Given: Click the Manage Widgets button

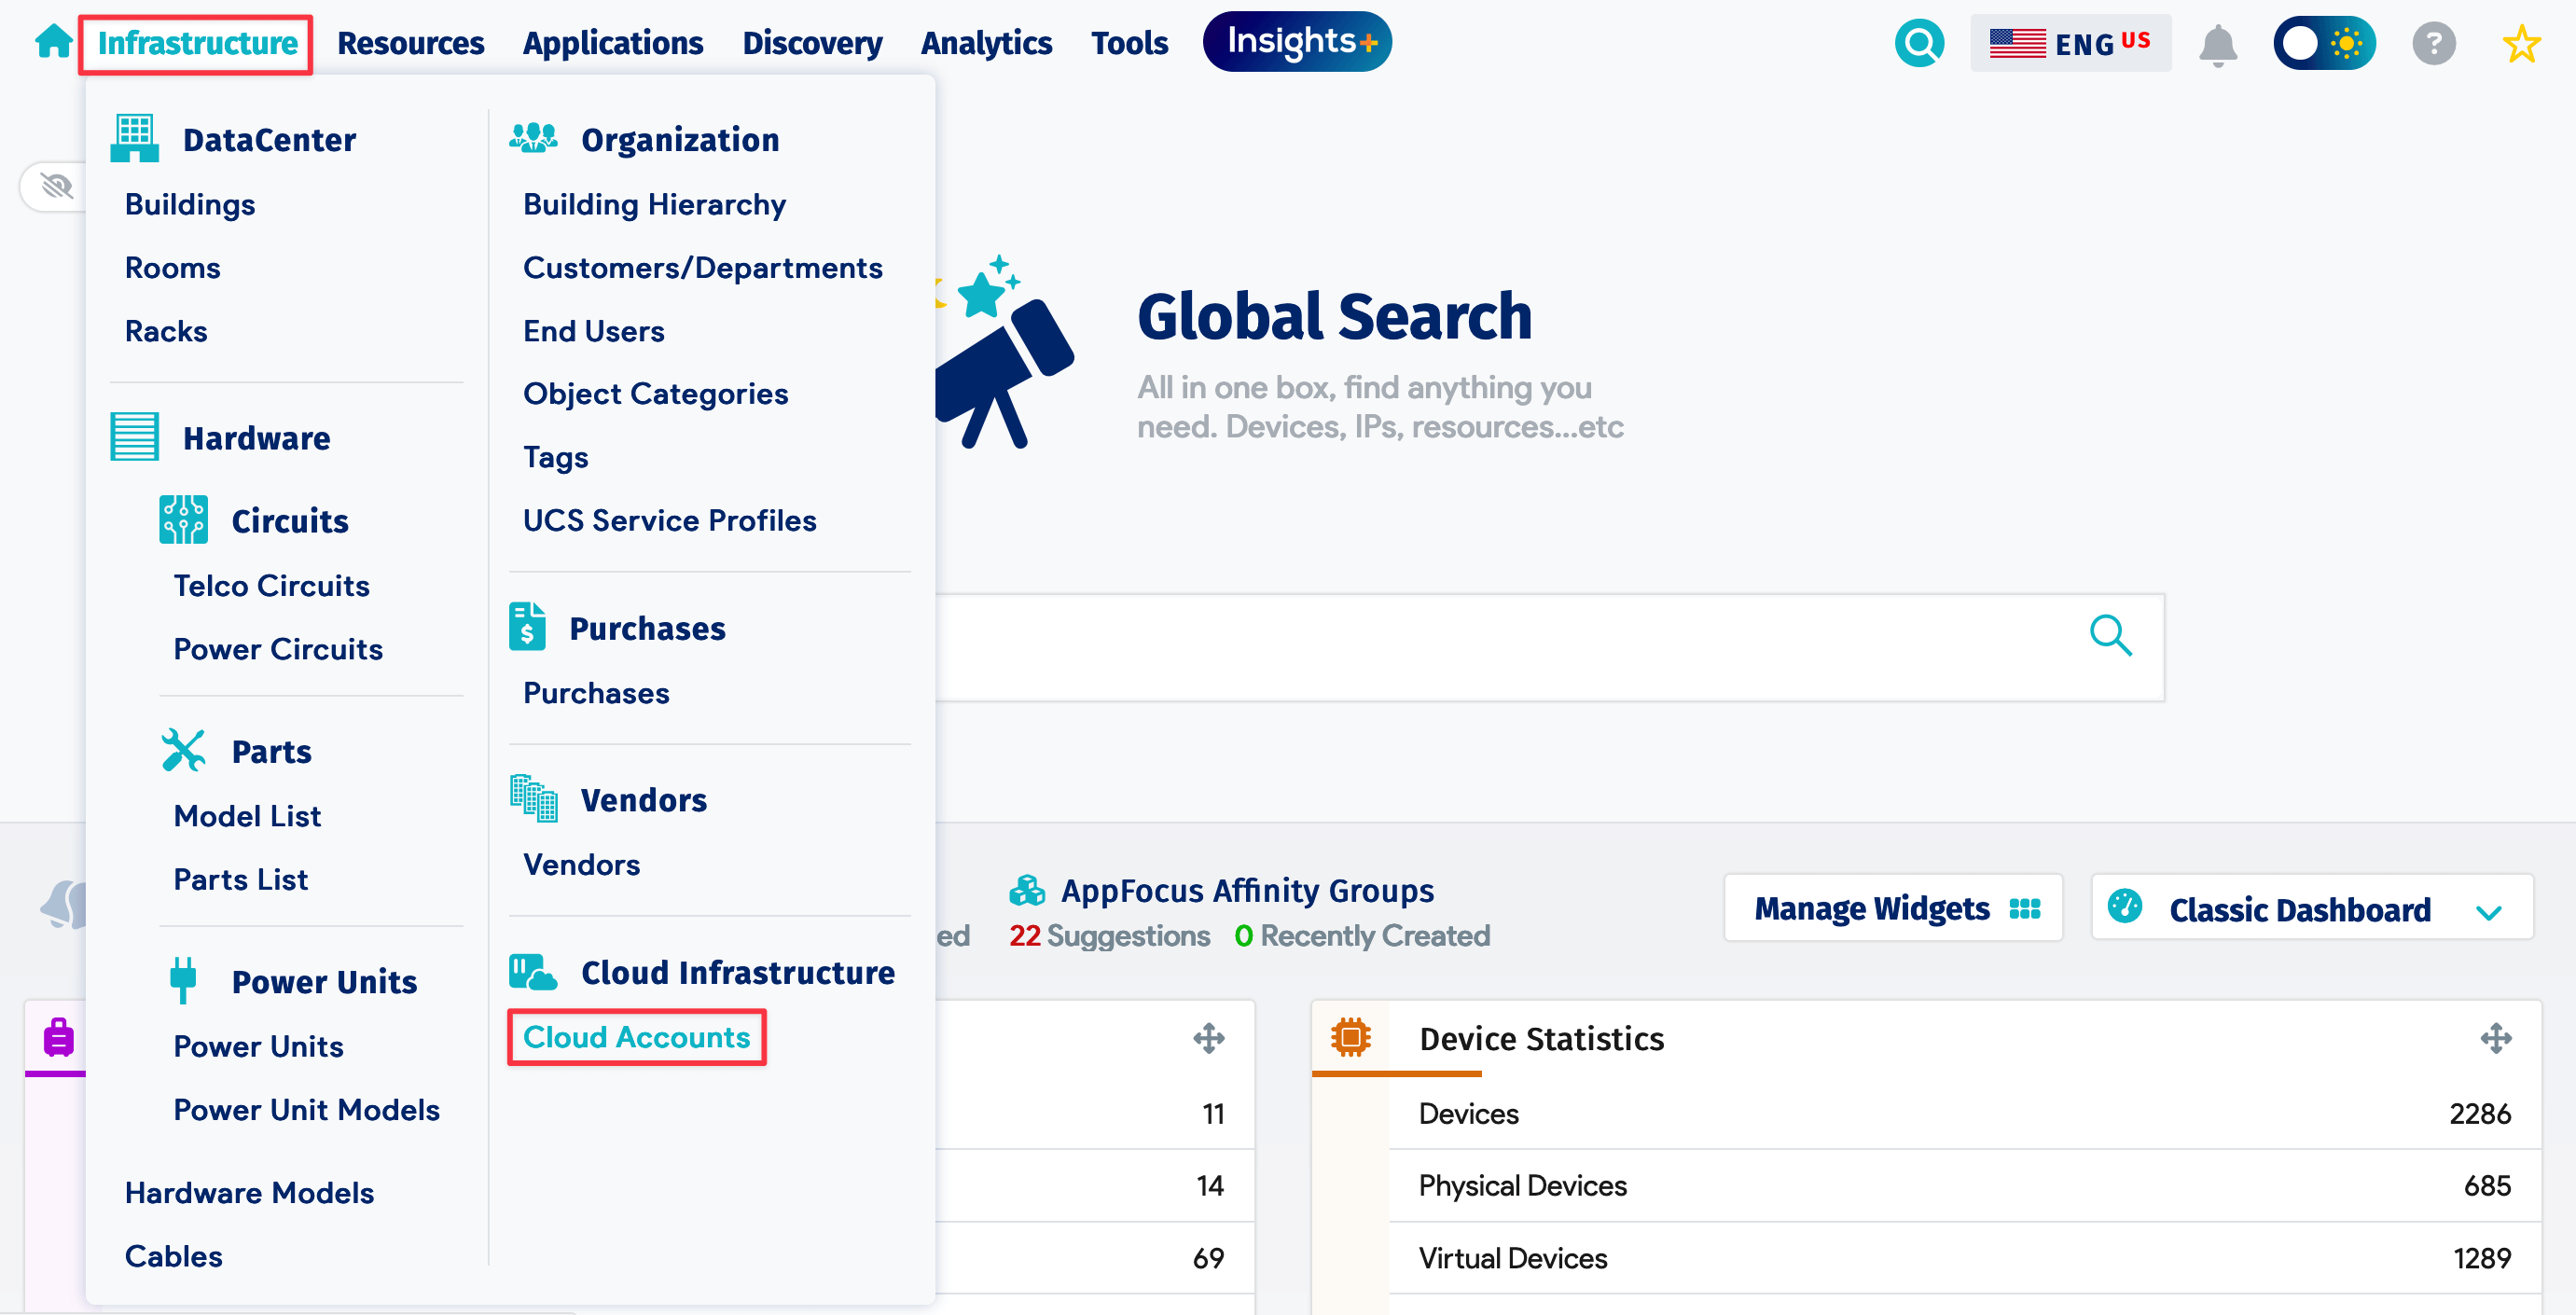Looking at the screenshot, I should pos(1892,908).
